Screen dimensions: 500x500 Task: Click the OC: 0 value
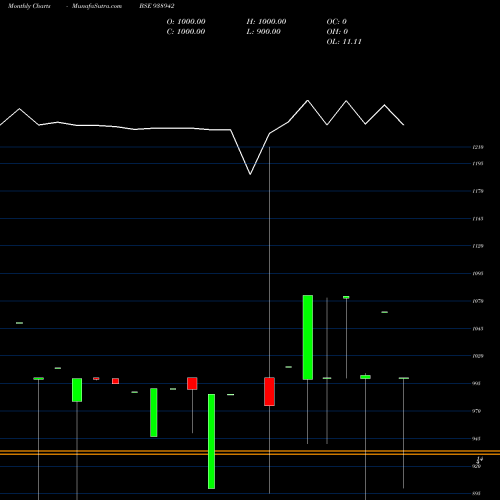tap(337, 22)
